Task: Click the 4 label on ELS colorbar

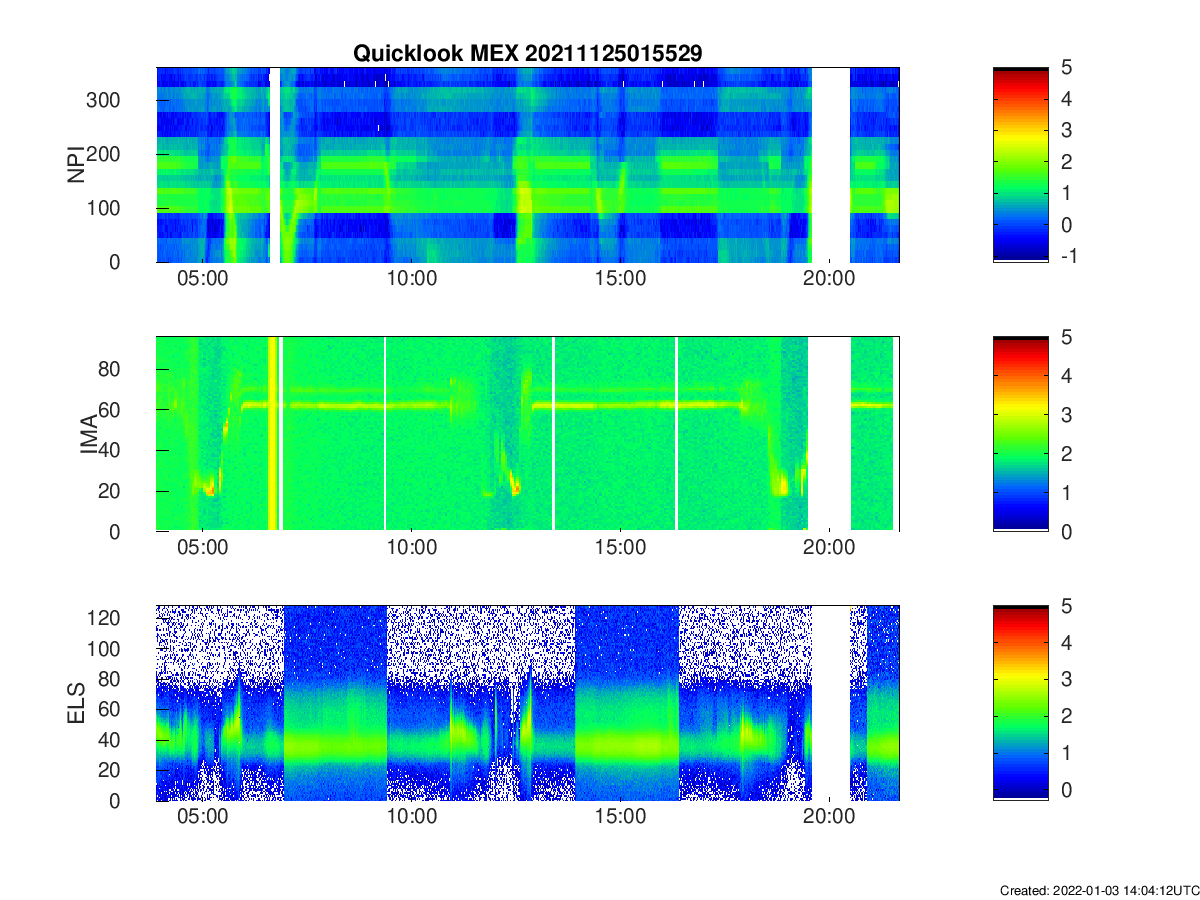Action: pos(1066,643)
